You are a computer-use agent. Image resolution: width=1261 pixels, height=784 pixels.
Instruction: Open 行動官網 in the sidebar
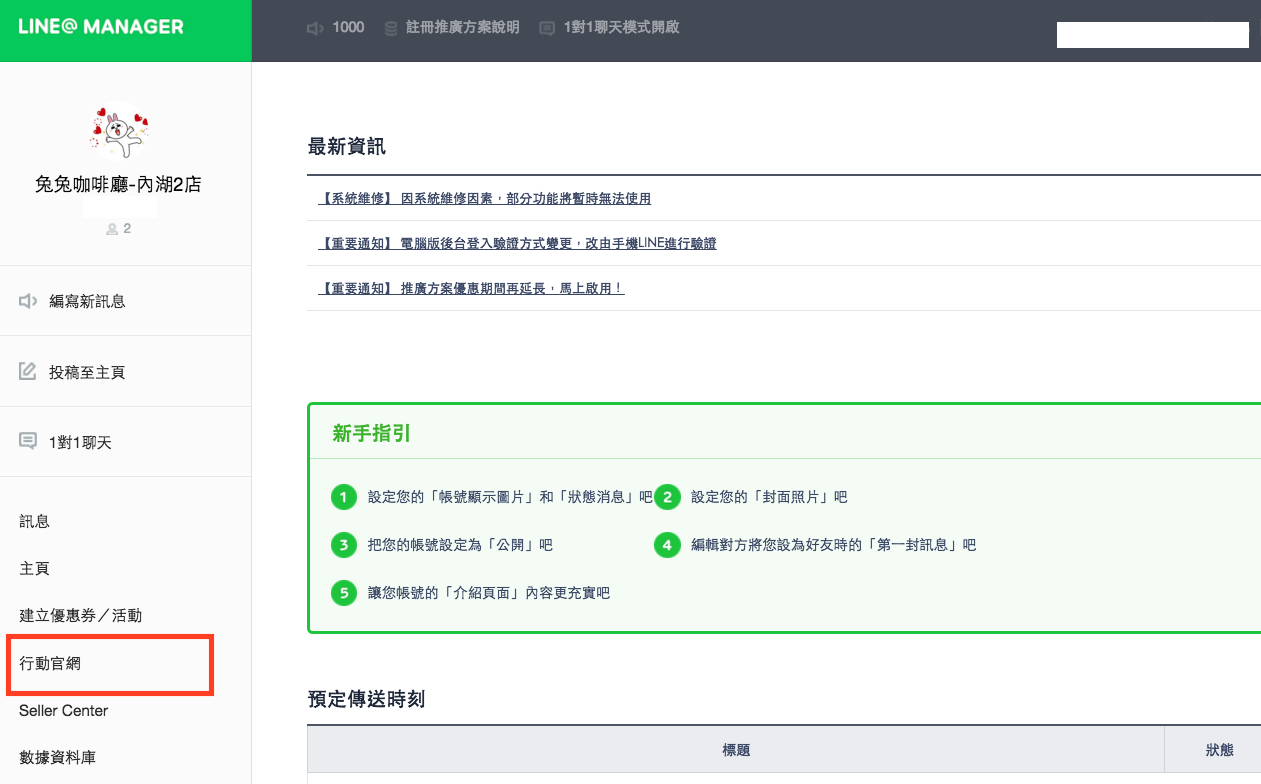point(50,663)
